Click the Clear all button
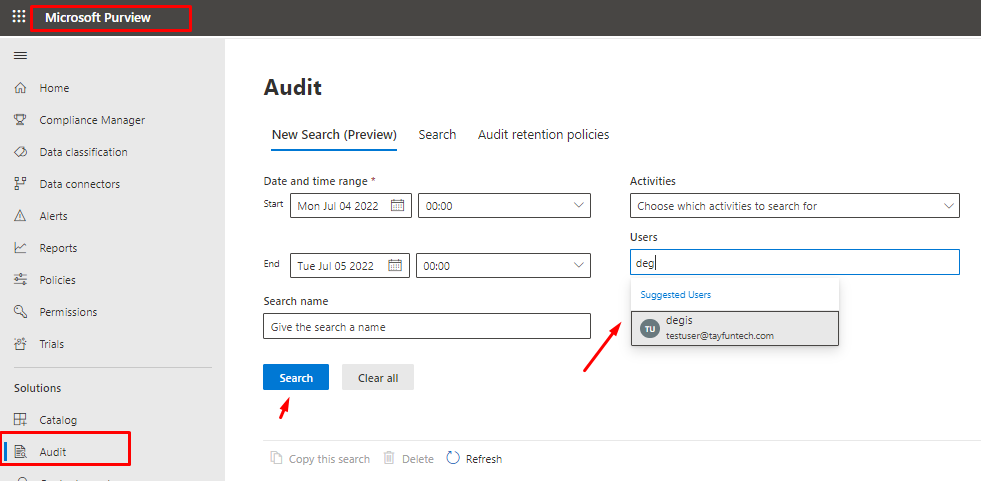Viewport: 981px width, 481px height. pos(378,377)
